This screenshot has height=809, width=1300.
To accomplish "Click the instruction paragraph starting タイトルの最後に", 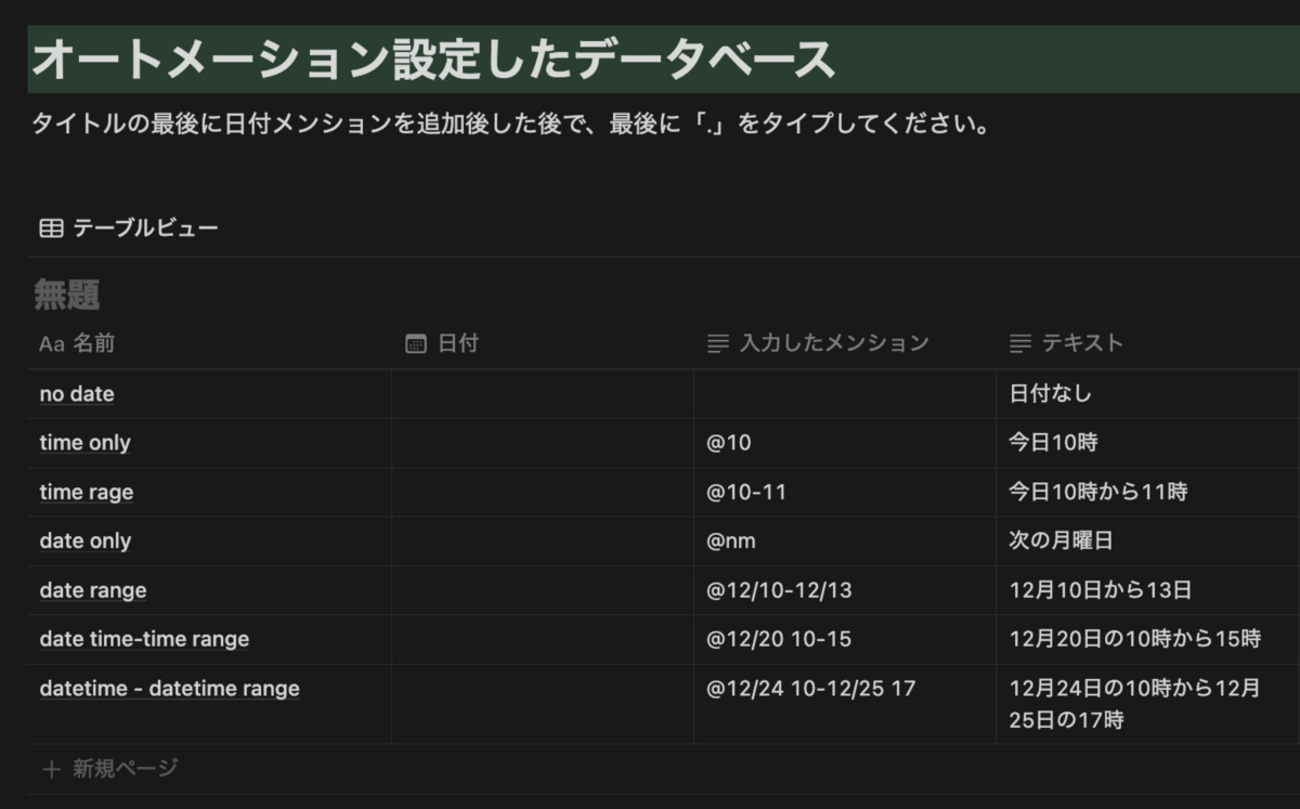I will click(511, 125).
